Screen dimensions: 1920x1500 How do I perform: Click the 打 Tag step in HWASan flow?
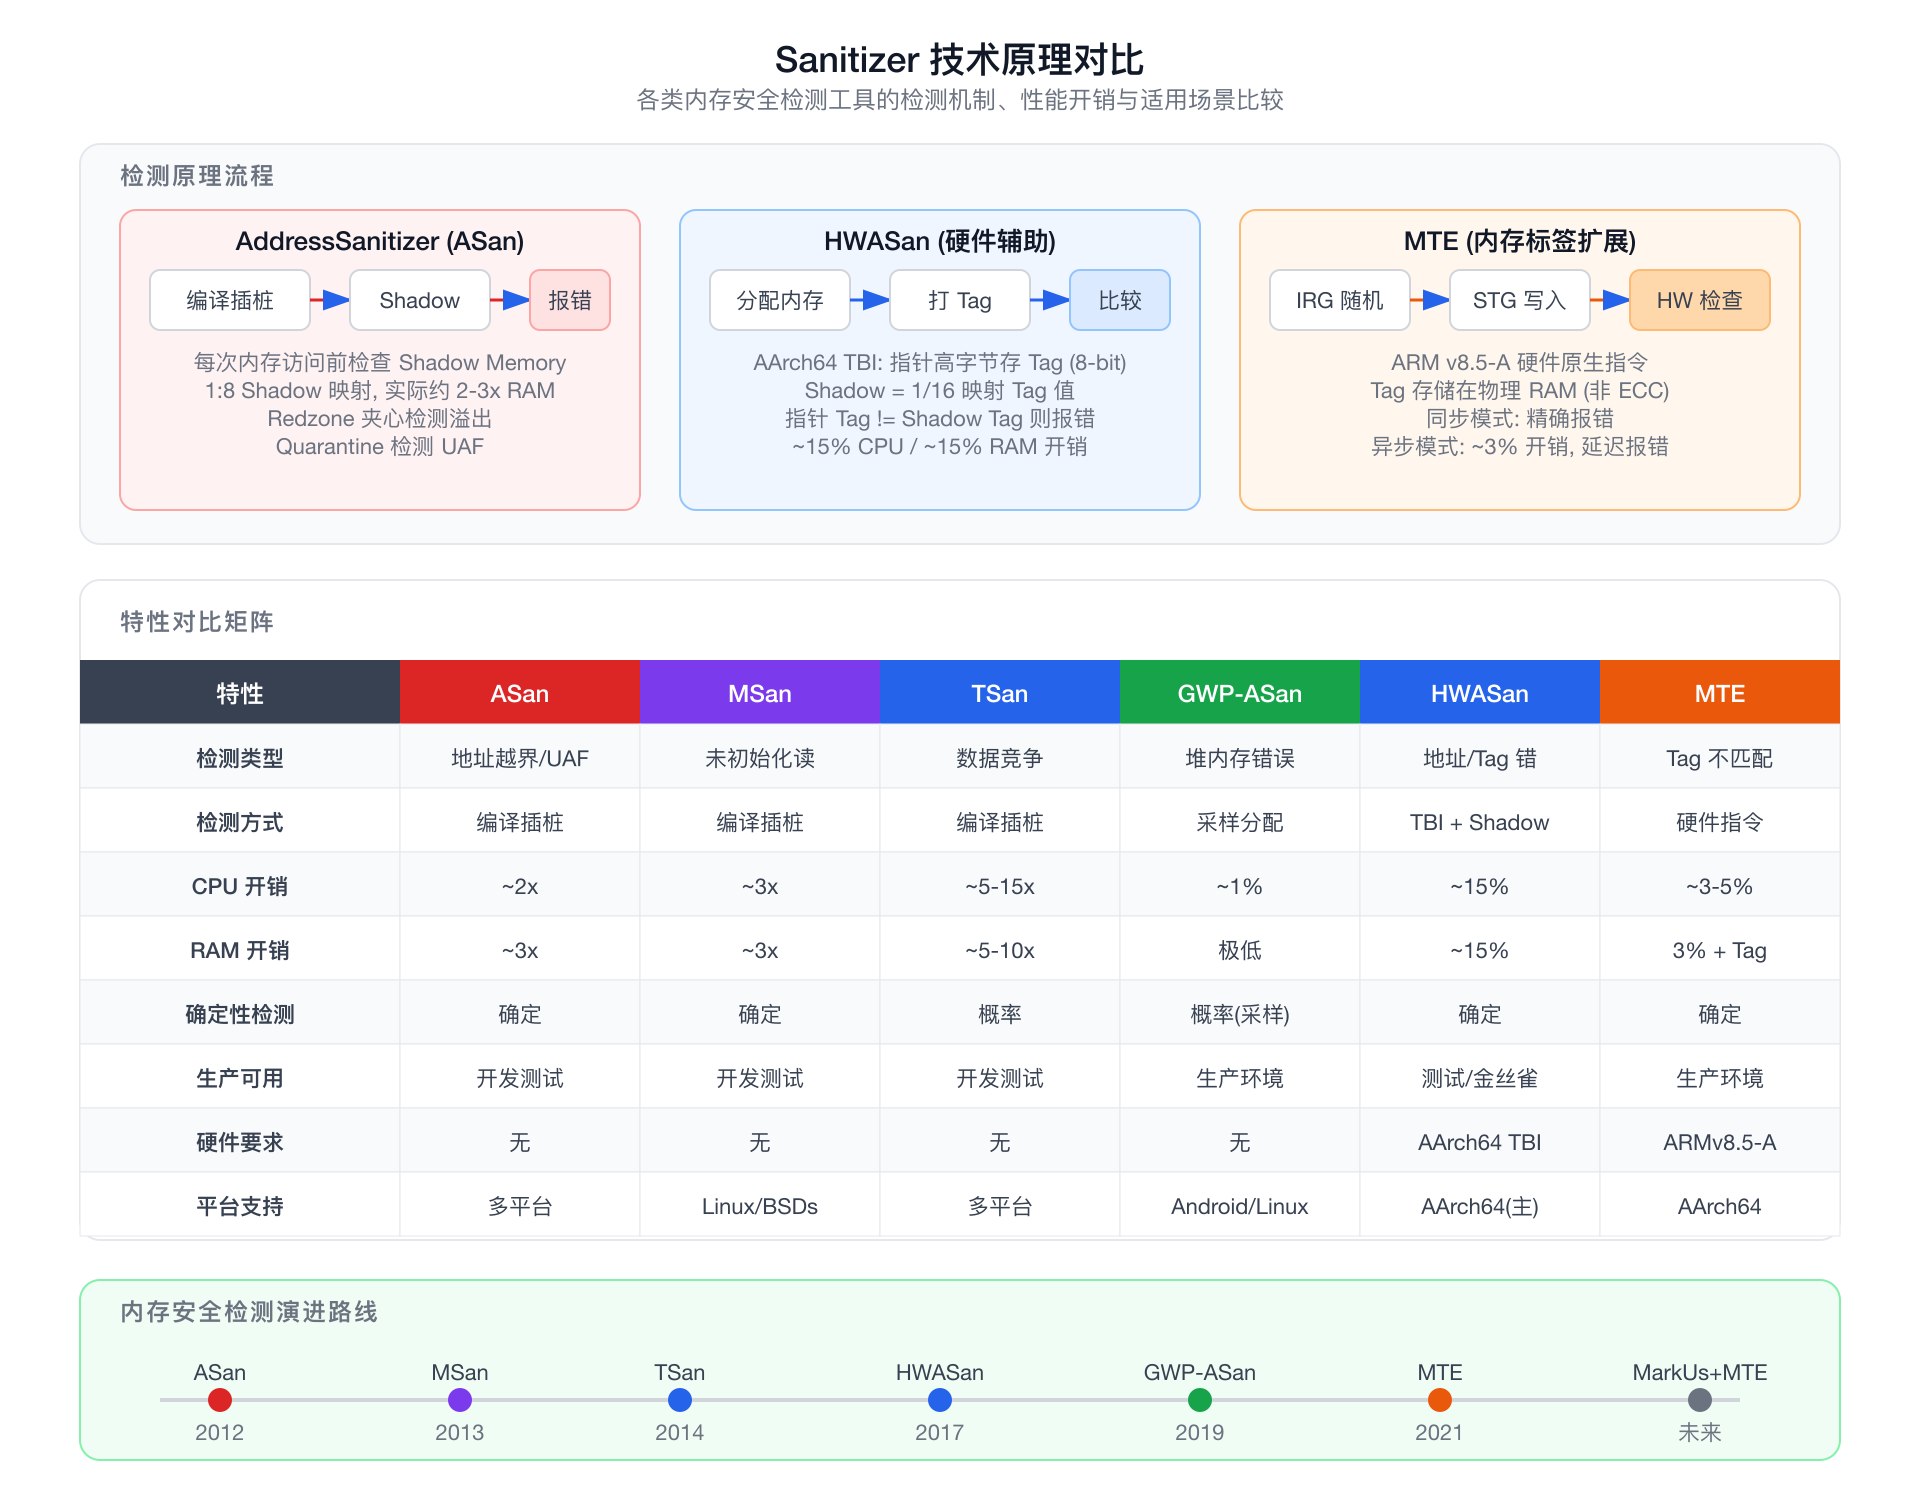point(960,299)
